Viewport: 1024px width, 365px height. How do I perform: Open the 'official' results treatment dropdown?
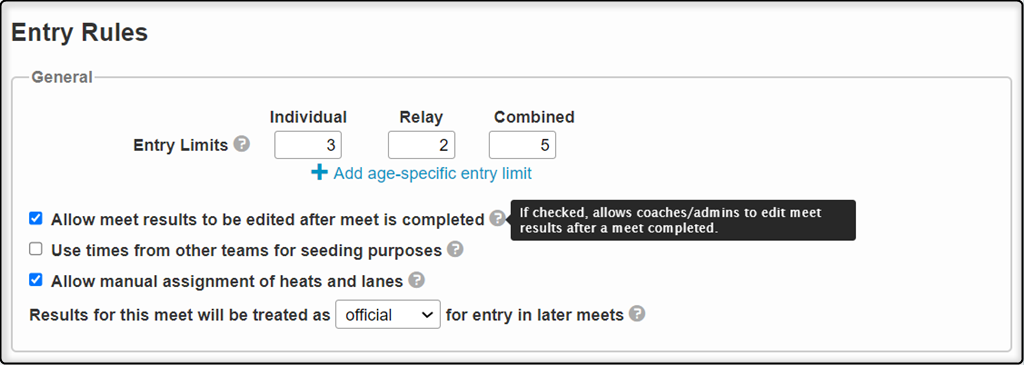point(388,314)
